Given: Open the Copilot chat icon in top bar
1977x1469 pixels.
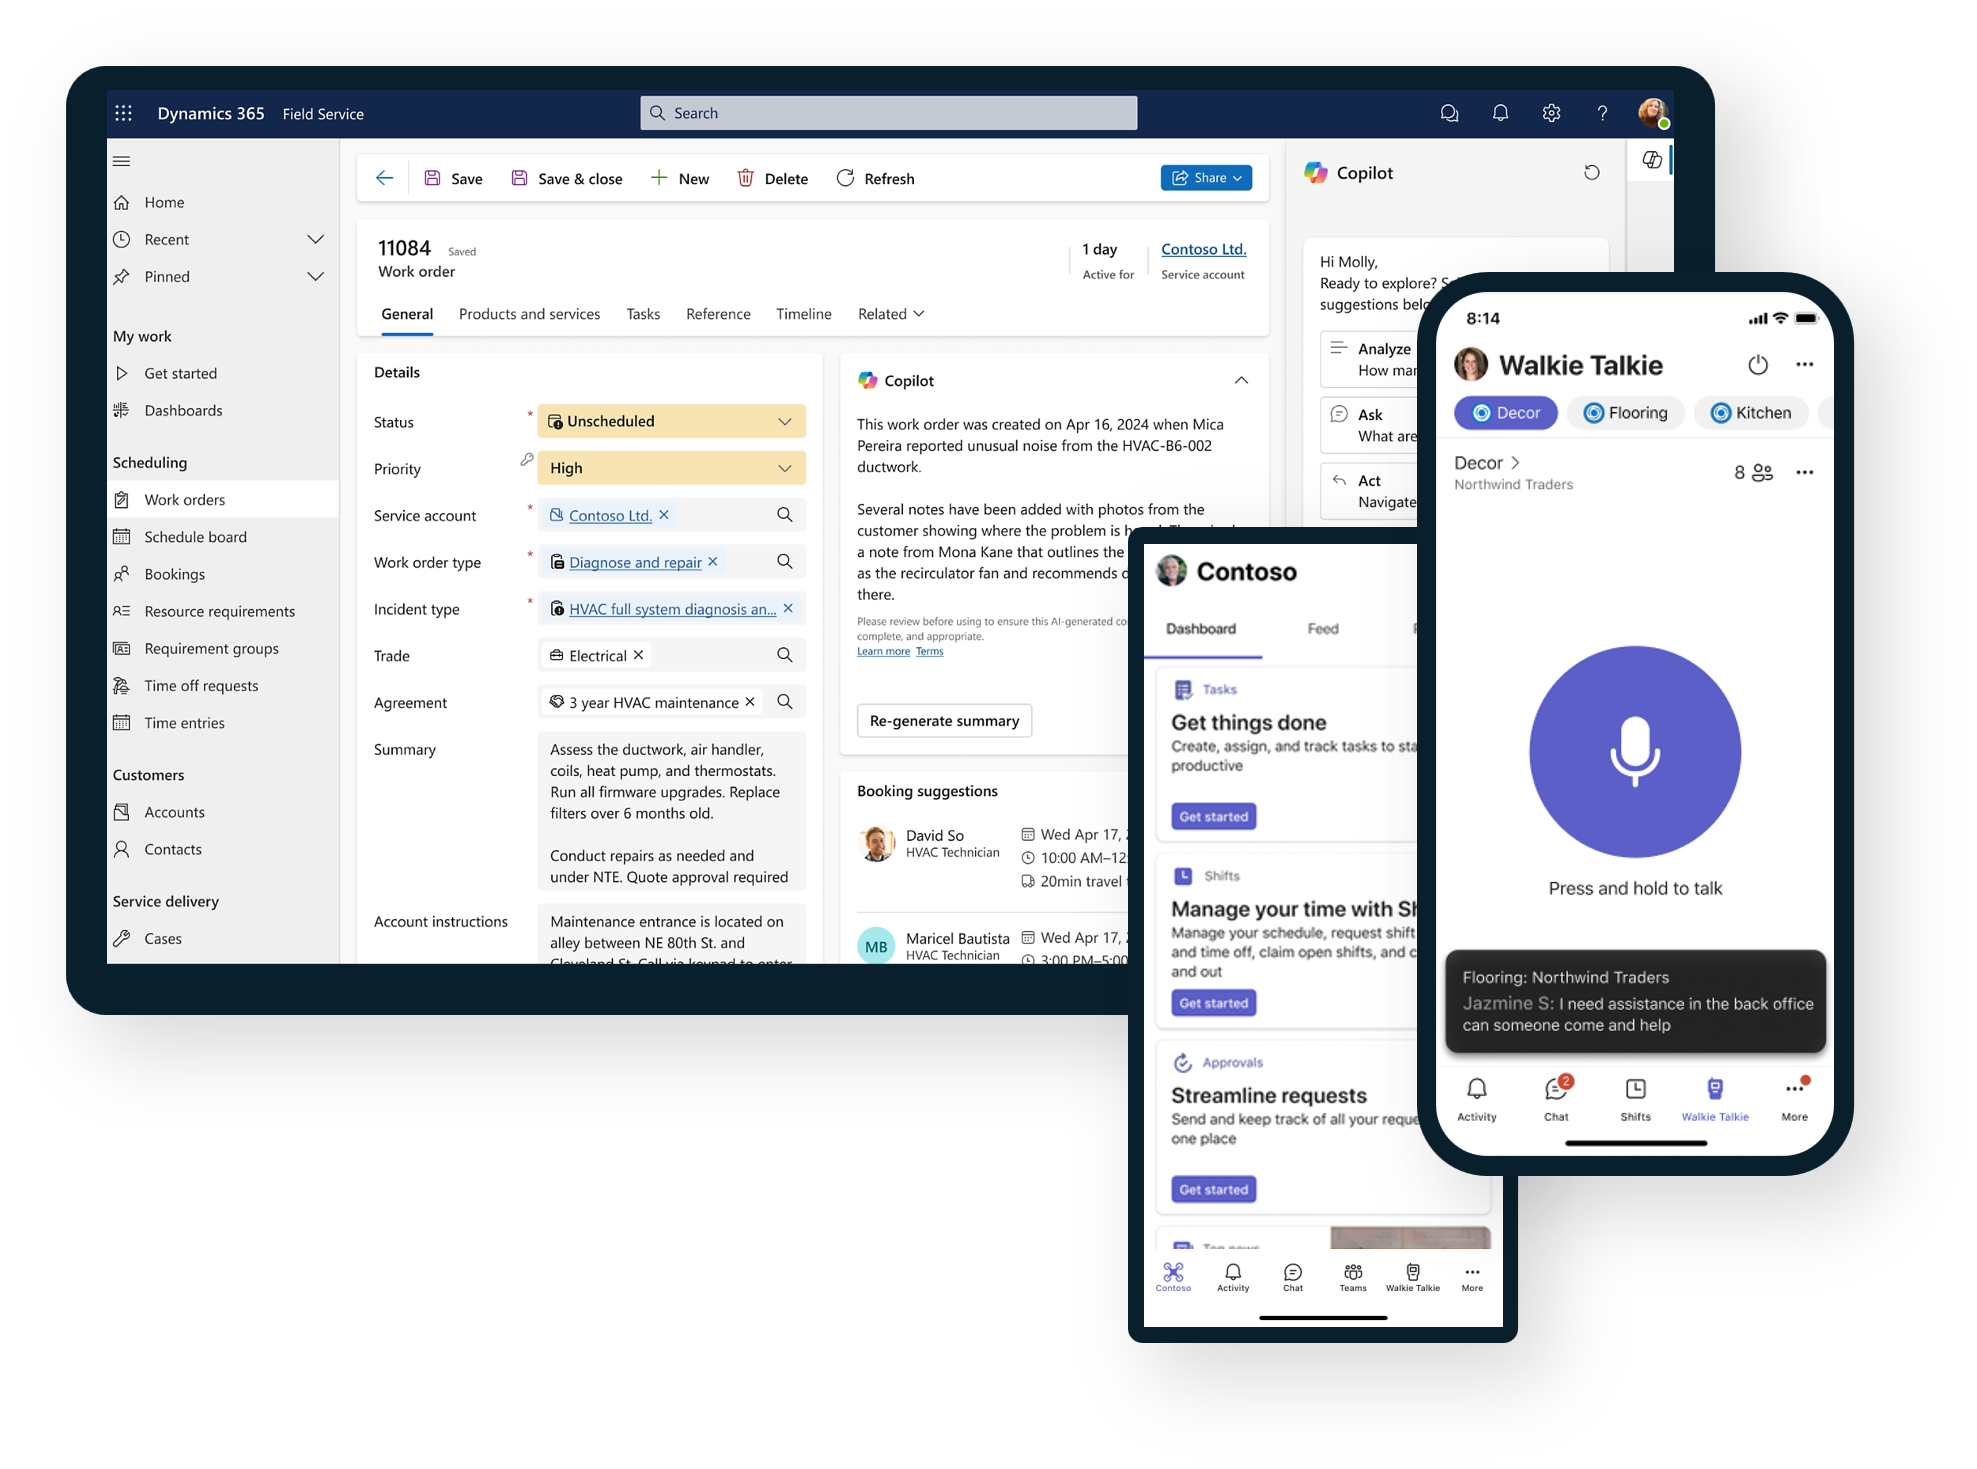Looking at the screenshot, I should click(1449, 113).
